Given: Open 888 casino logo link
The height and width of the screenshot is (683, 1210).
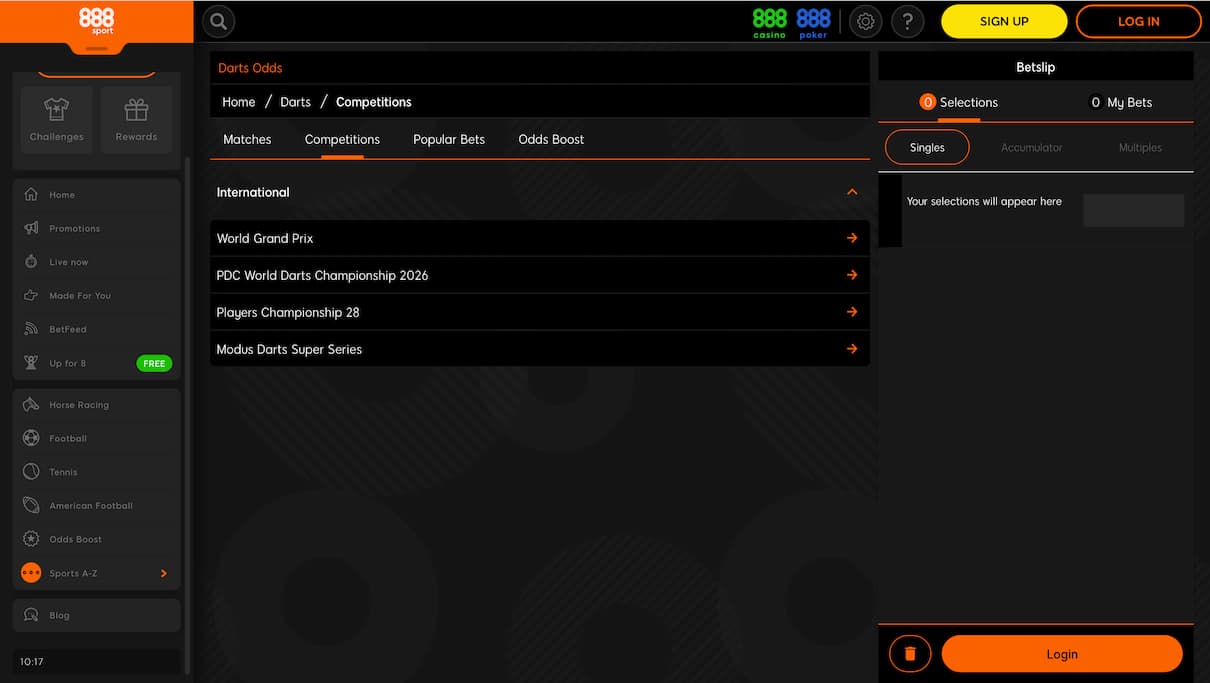Looking at the screenshot, I should coord(769,22).
